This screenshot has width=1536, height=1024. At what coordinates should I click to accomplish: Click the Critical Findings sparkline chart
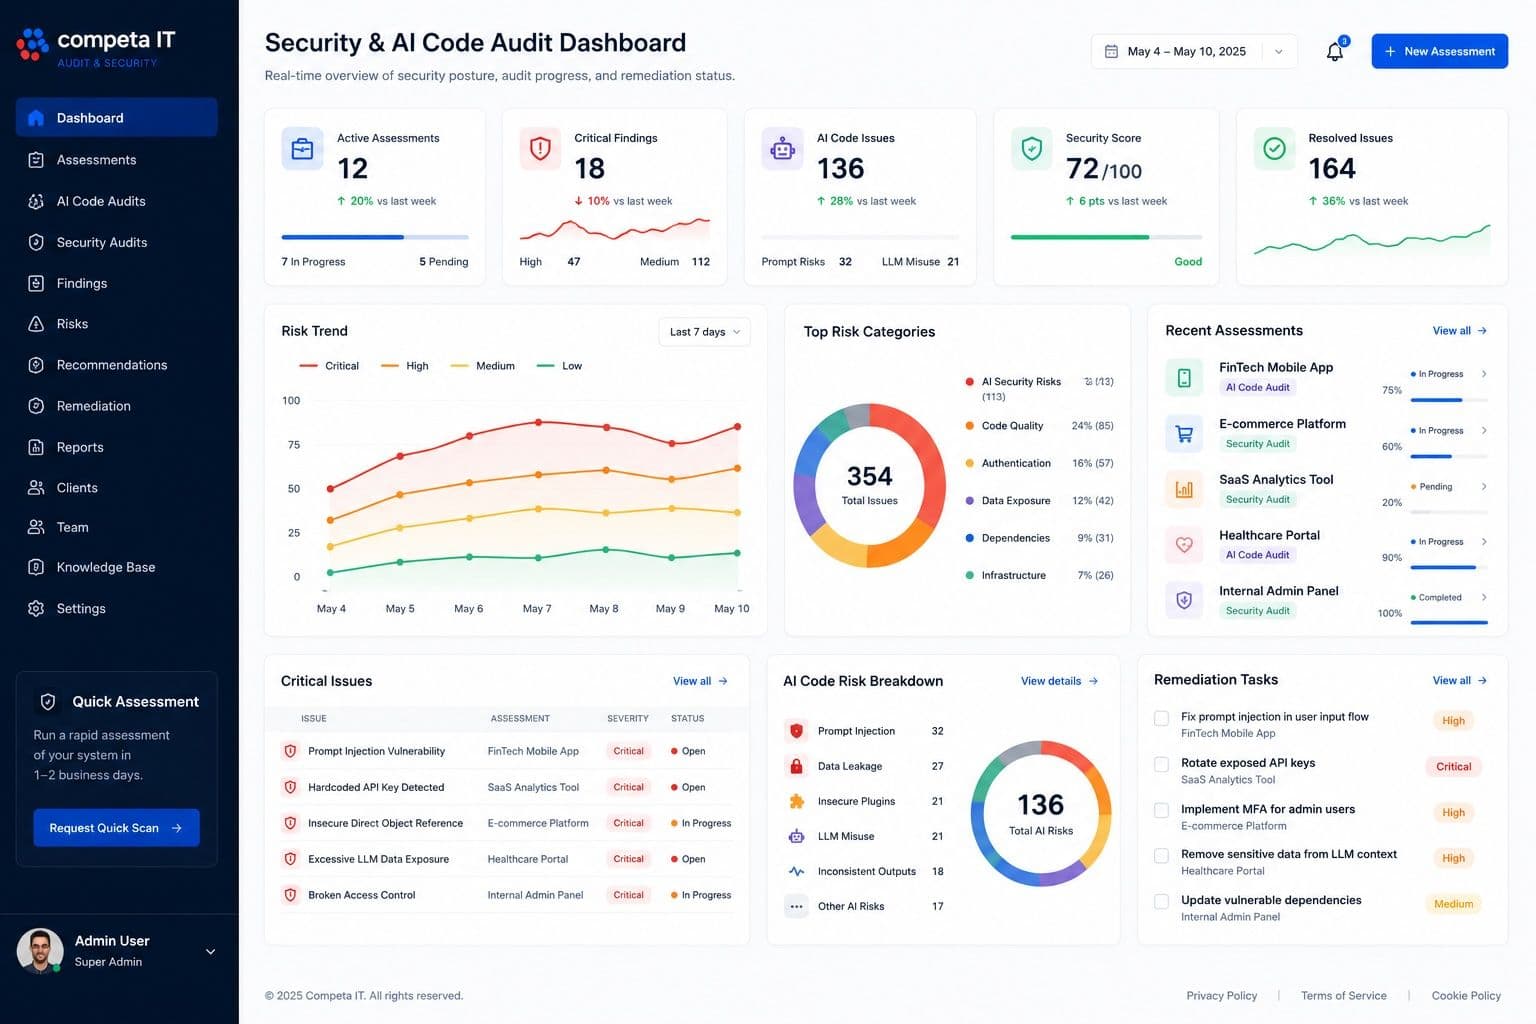615,230
